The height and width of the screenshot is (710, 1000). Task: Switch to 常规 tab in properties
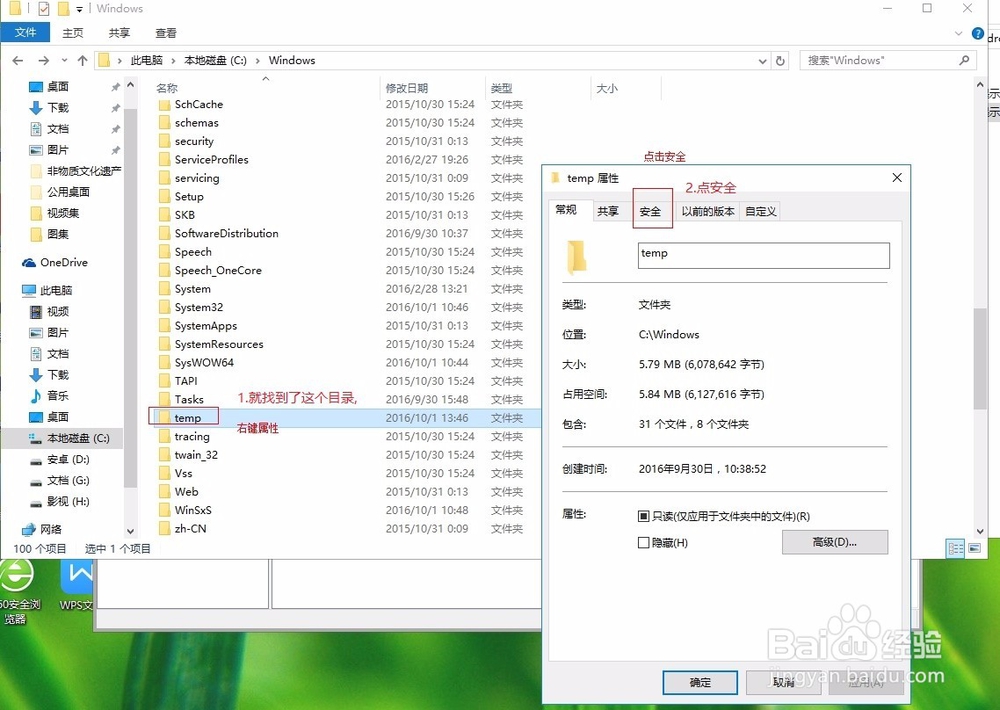tap(566, 209)
